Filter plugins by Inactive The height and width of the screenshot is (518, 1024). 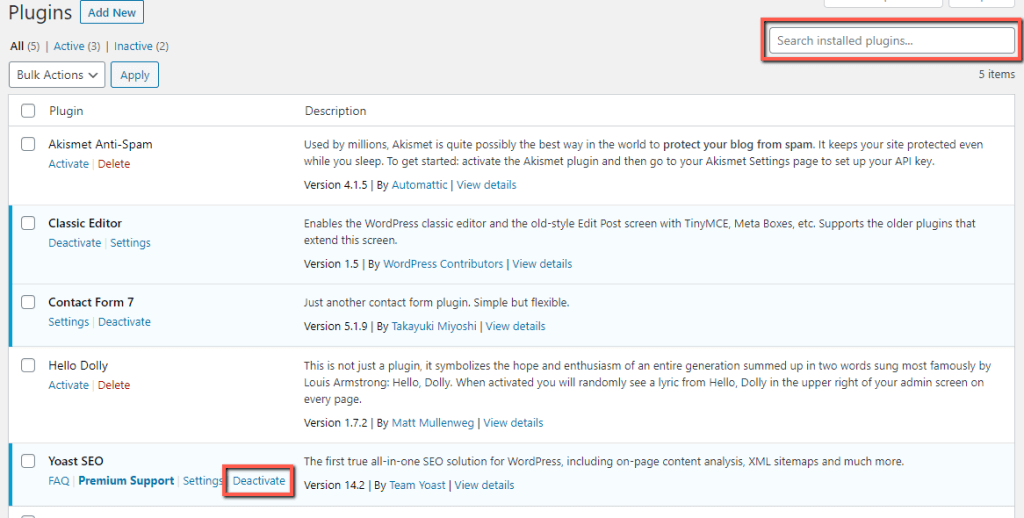point(133,46)
